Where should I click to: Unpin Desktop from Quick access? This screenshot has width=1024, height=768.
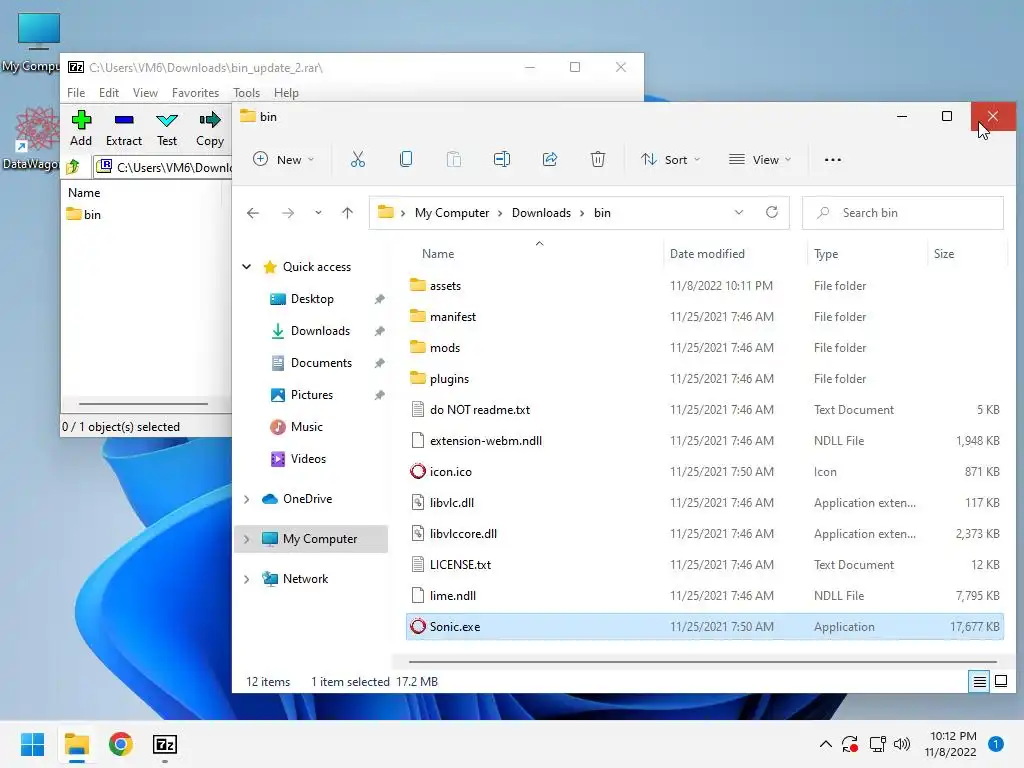click(x=379, y=299)
